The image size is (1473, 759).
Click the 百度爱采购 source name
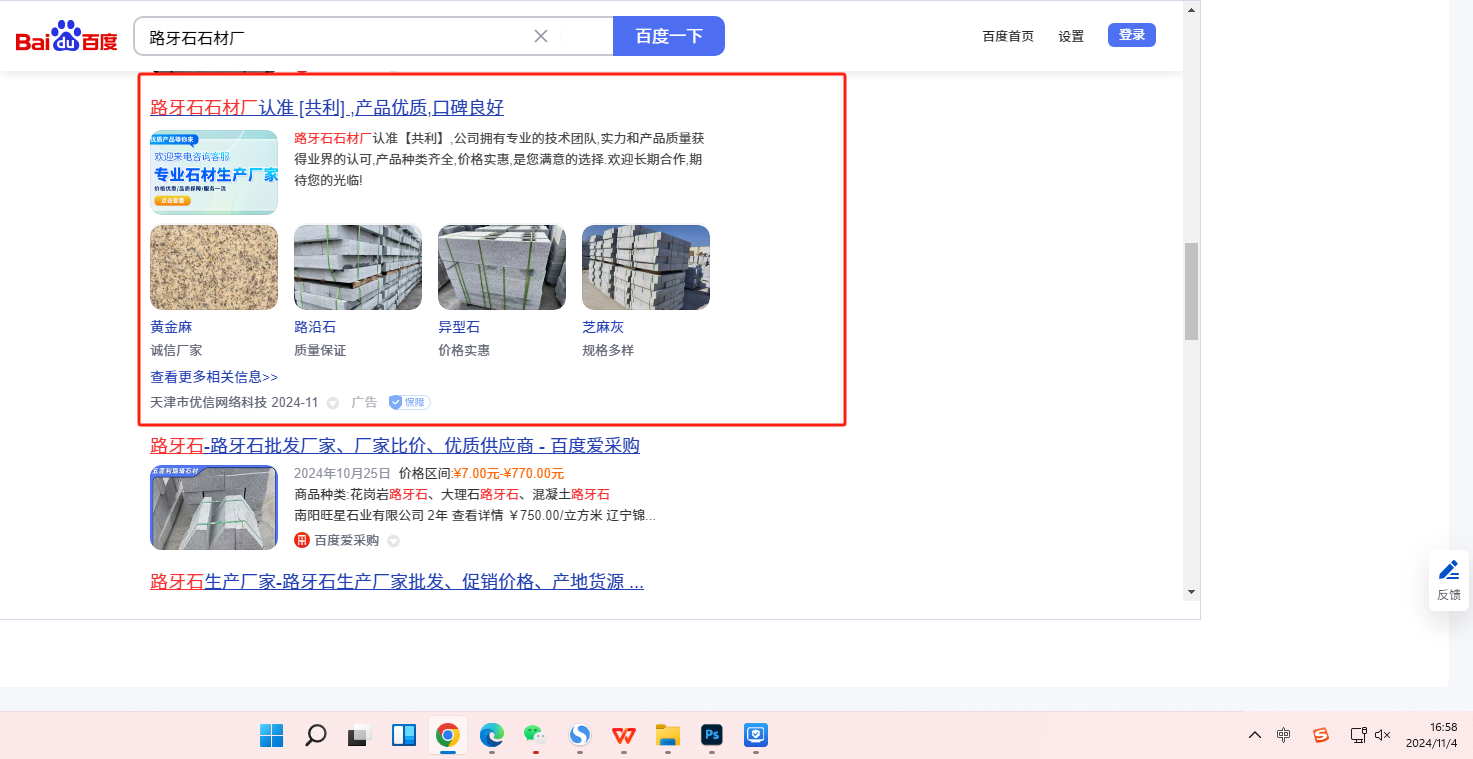[x=347, y=540]
